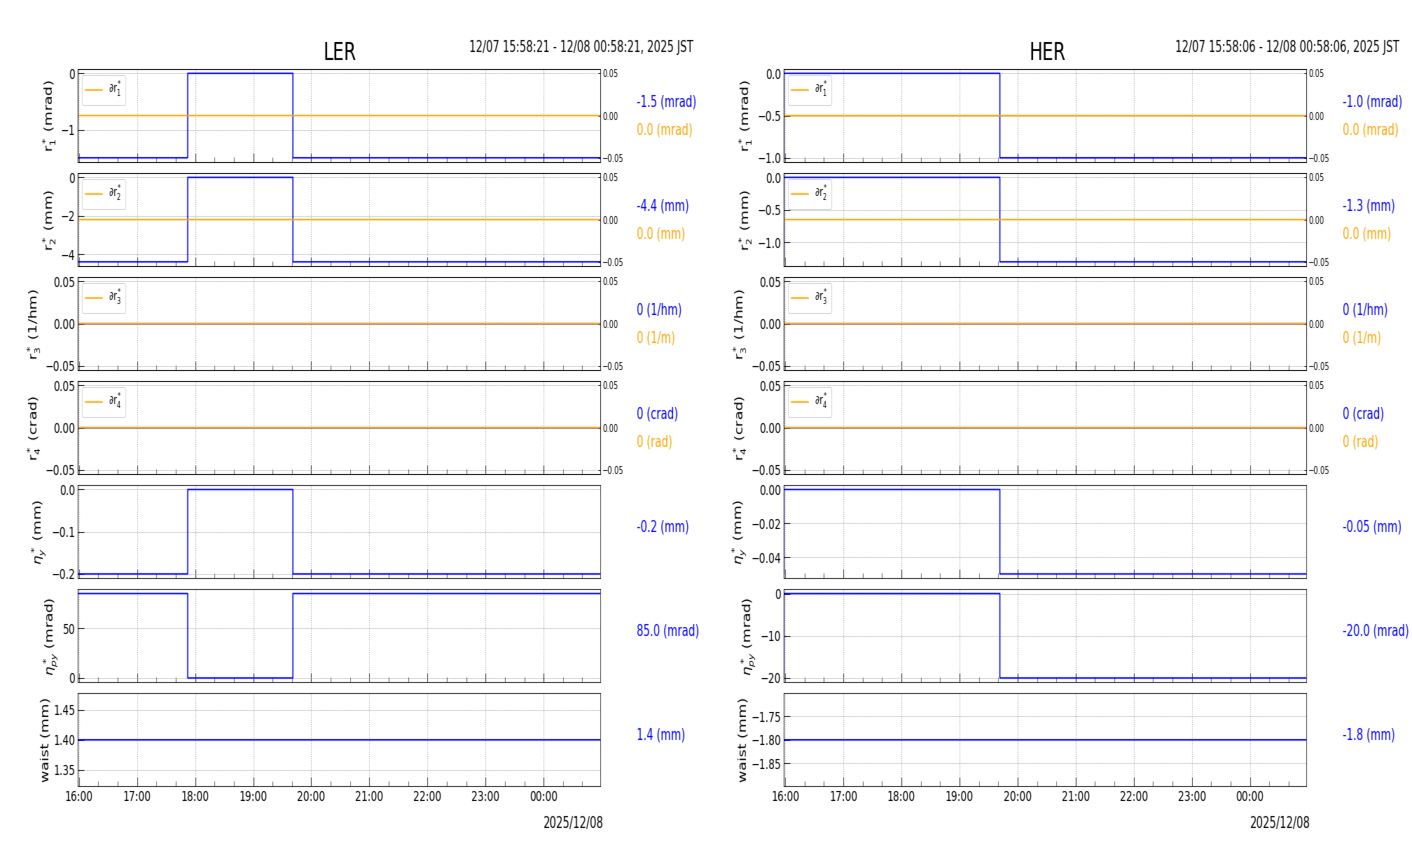
Task: Click the 2025/12/08 date under the LER plot
Action: coord(573,823)
